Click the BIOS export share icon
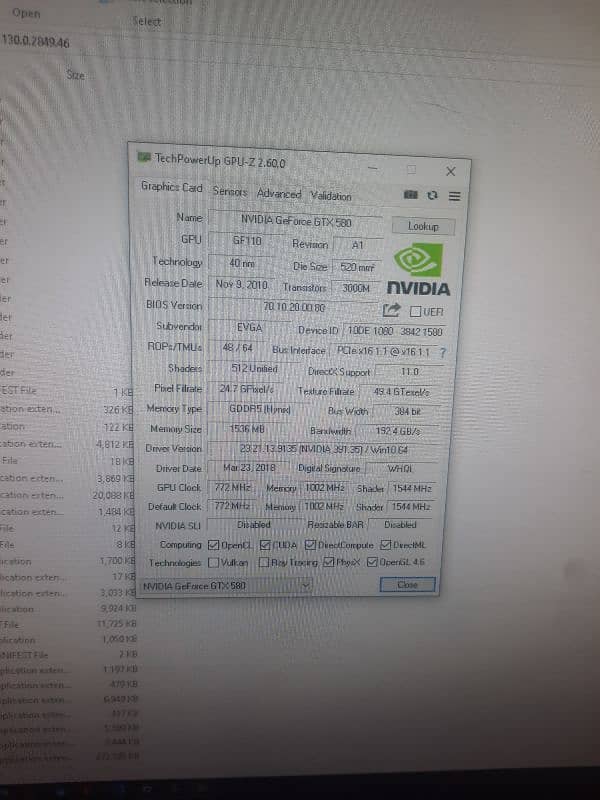 click(391, 310)
